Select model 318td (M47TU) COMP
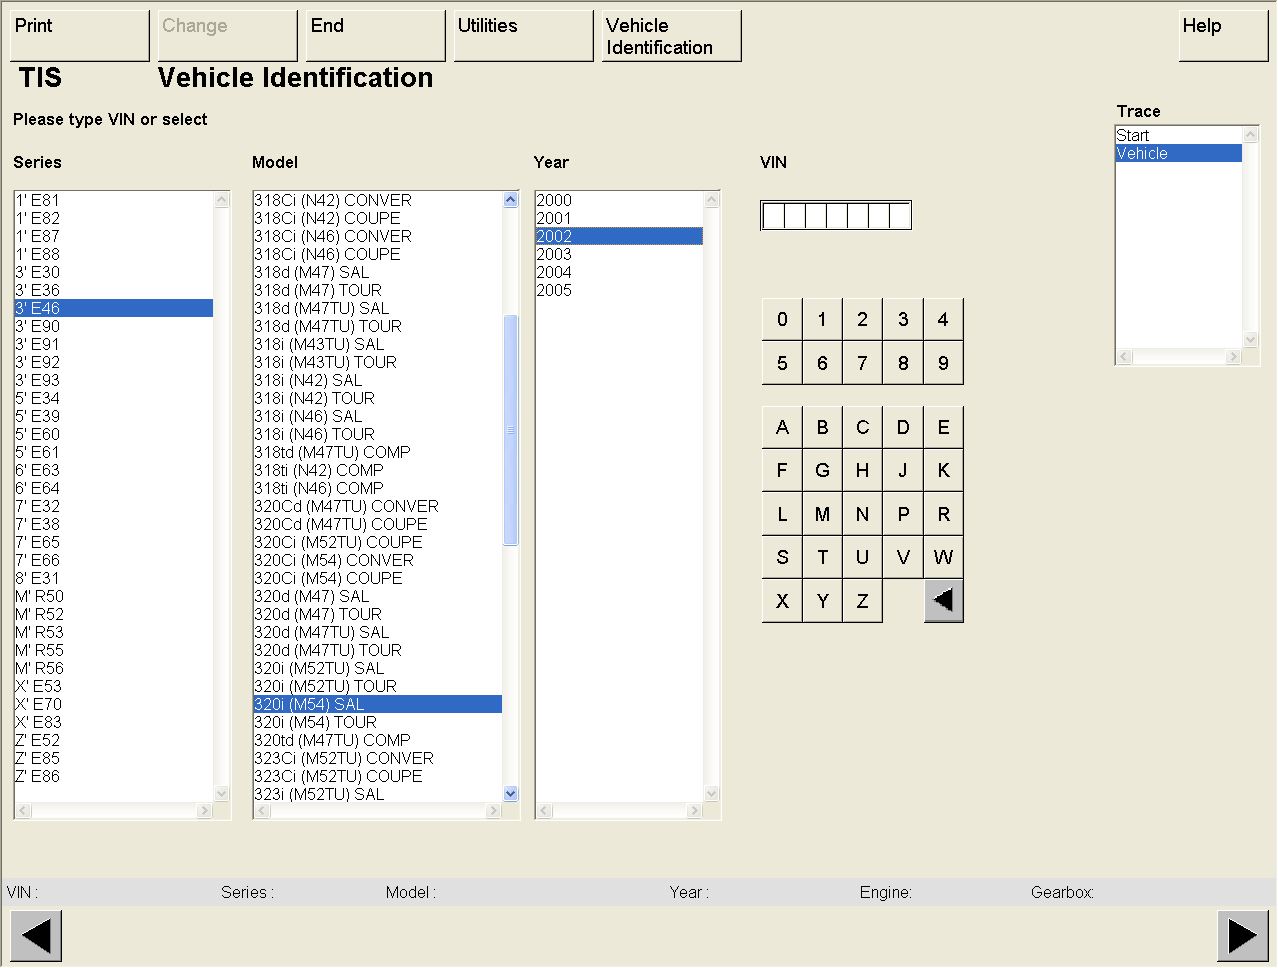Viewport: 1278px width, 968px height. (x=378, y=452)
